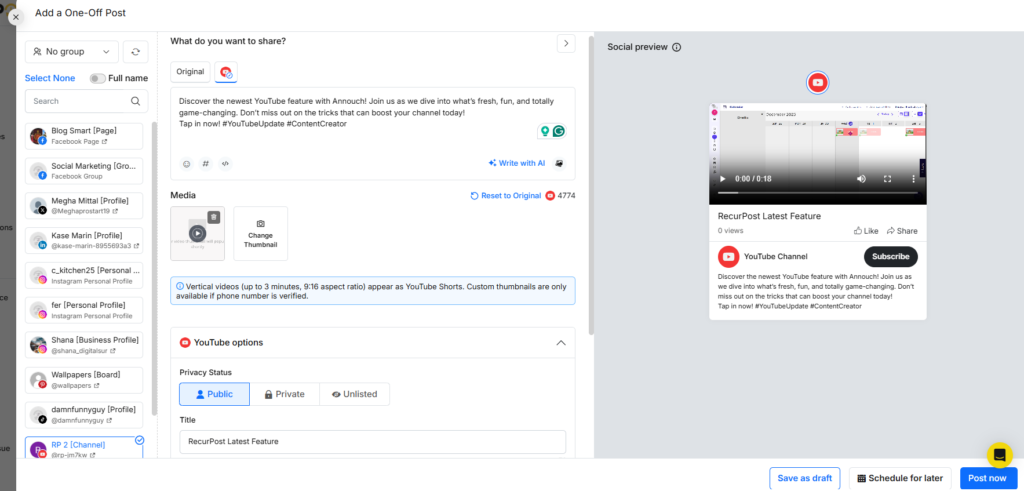The image size is (1024, 491).
Task: Click the Subscribe button
Action: pos(891,257)
